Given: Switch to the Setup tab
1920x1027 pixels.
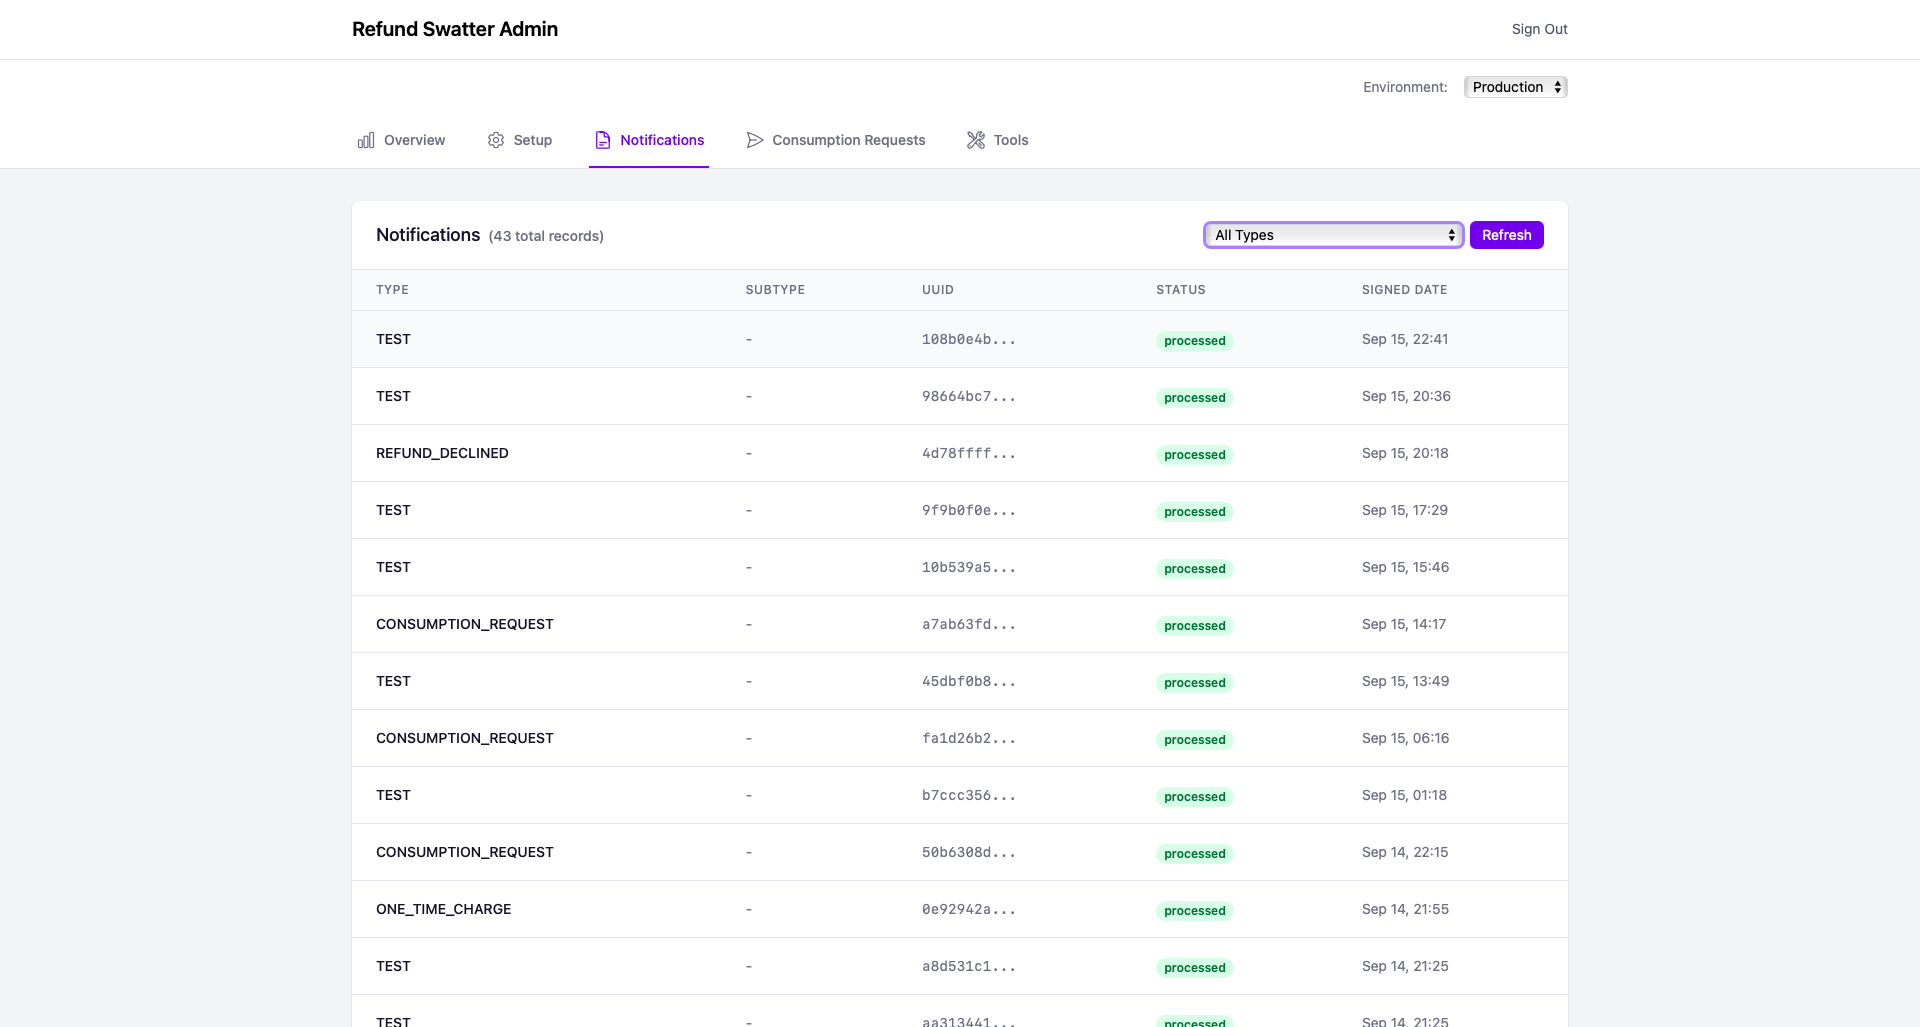Looking at the screenshot, I should coord(520,140).
